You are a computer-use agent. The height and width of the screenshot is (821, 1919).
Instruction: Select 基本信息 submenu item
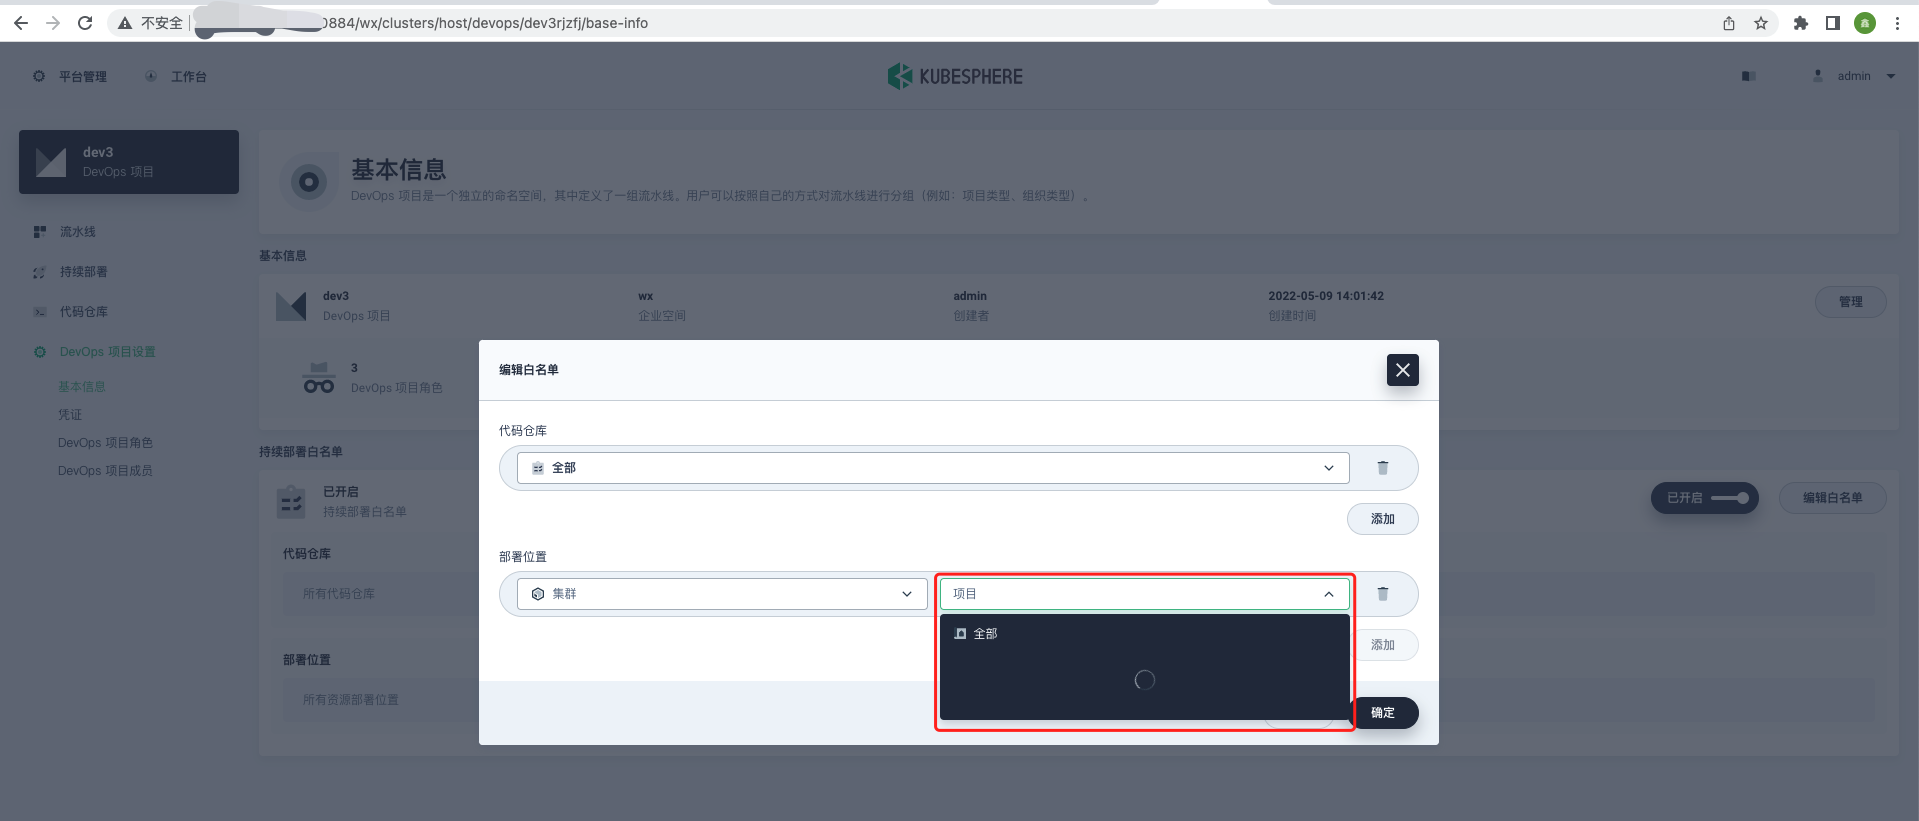(x=82, y=387)
